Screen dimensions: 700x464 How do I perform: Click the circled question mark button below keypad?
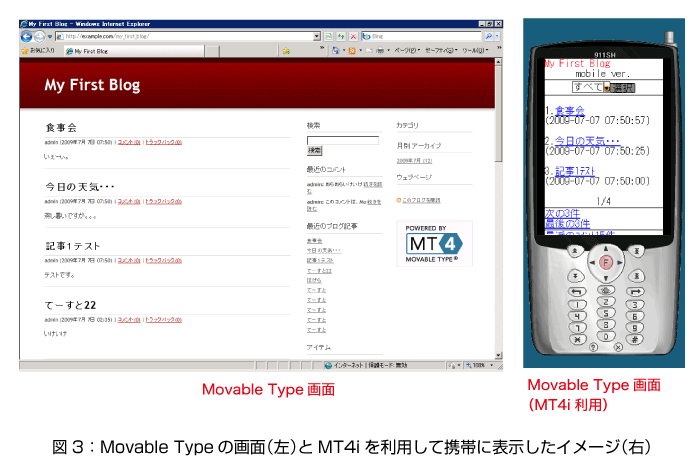coord(593,347)
